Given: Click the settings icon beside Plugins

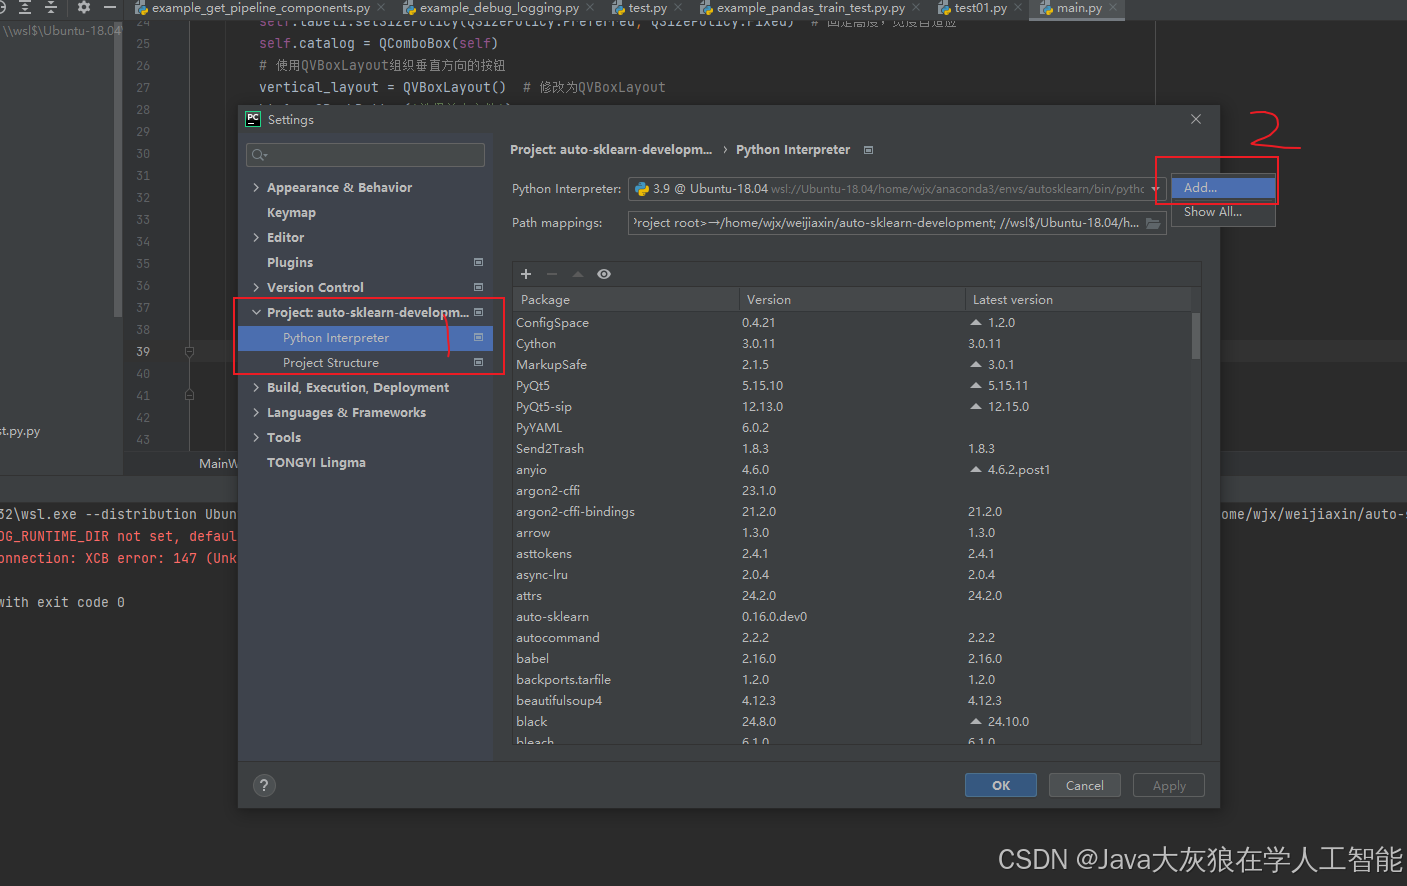Looking at the screenshot, I should pos(478,262).
